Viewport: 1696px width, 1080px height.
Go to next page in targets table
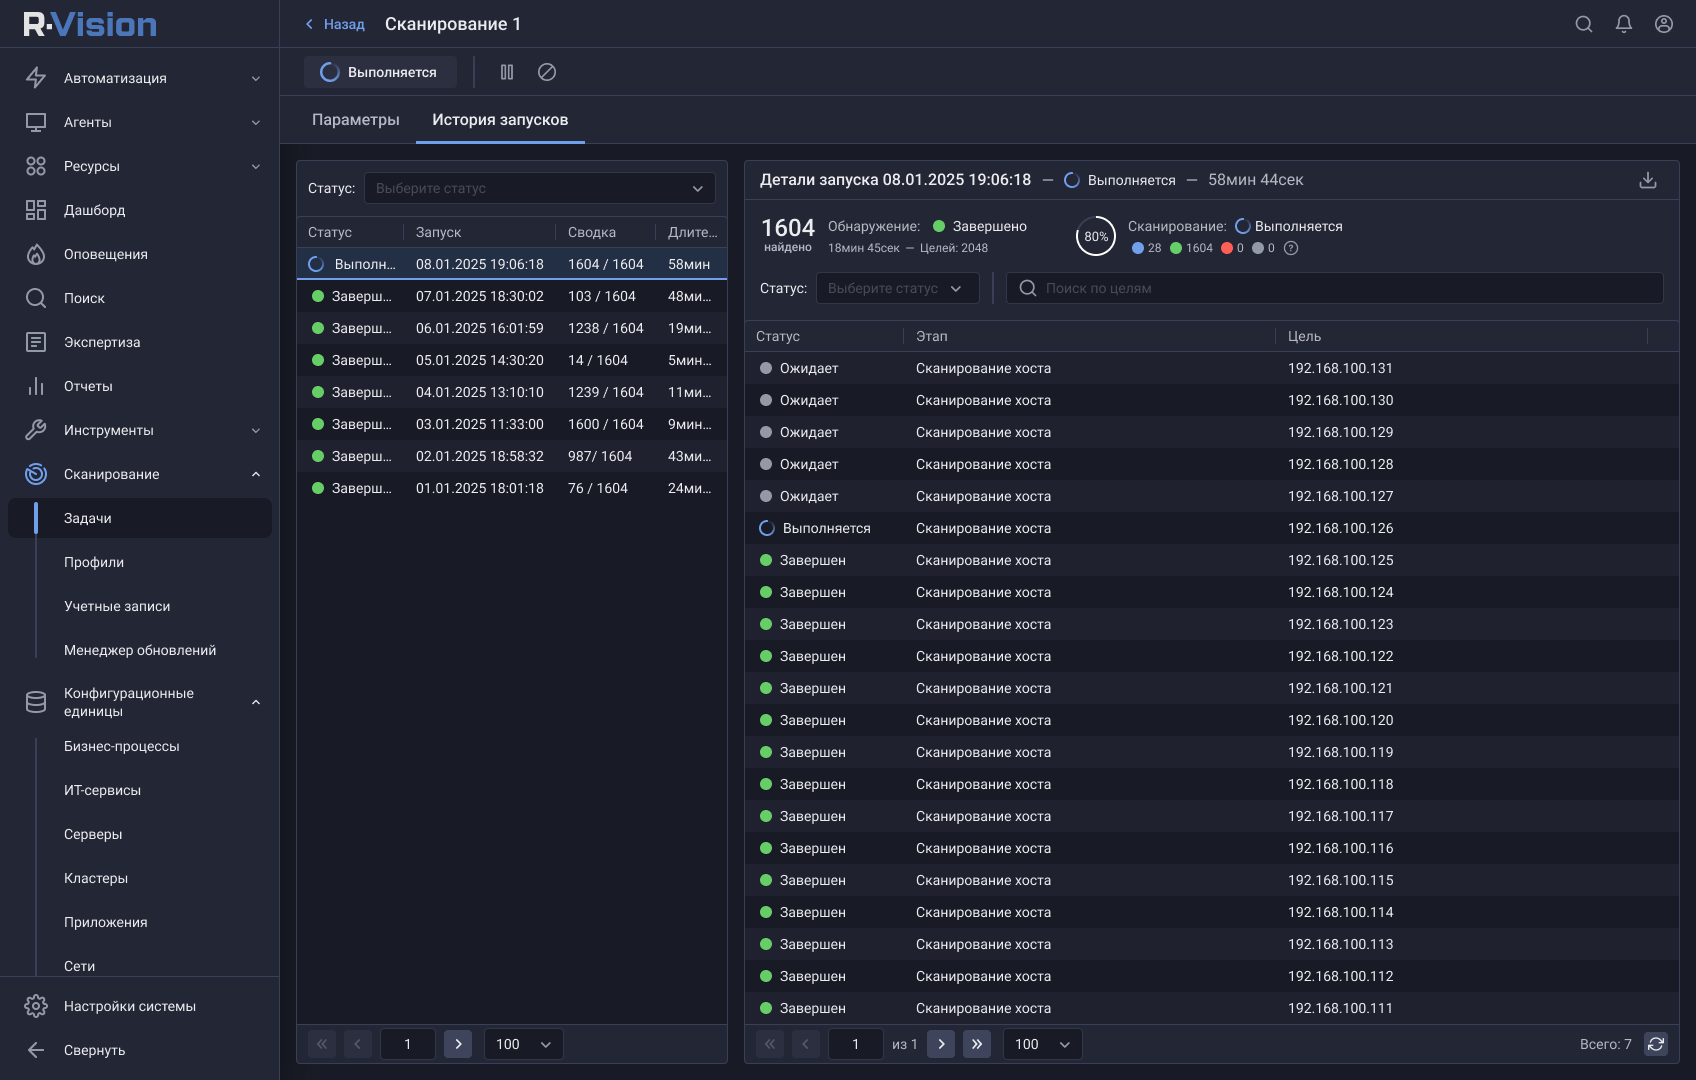[941, 1044]
